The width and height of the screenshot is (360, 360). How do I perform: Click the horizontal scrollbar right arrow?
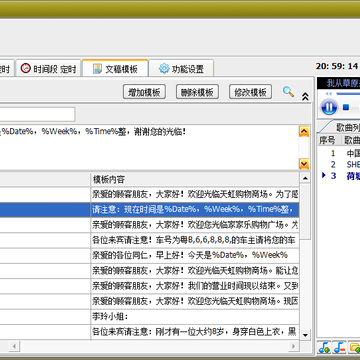point(293,346)
